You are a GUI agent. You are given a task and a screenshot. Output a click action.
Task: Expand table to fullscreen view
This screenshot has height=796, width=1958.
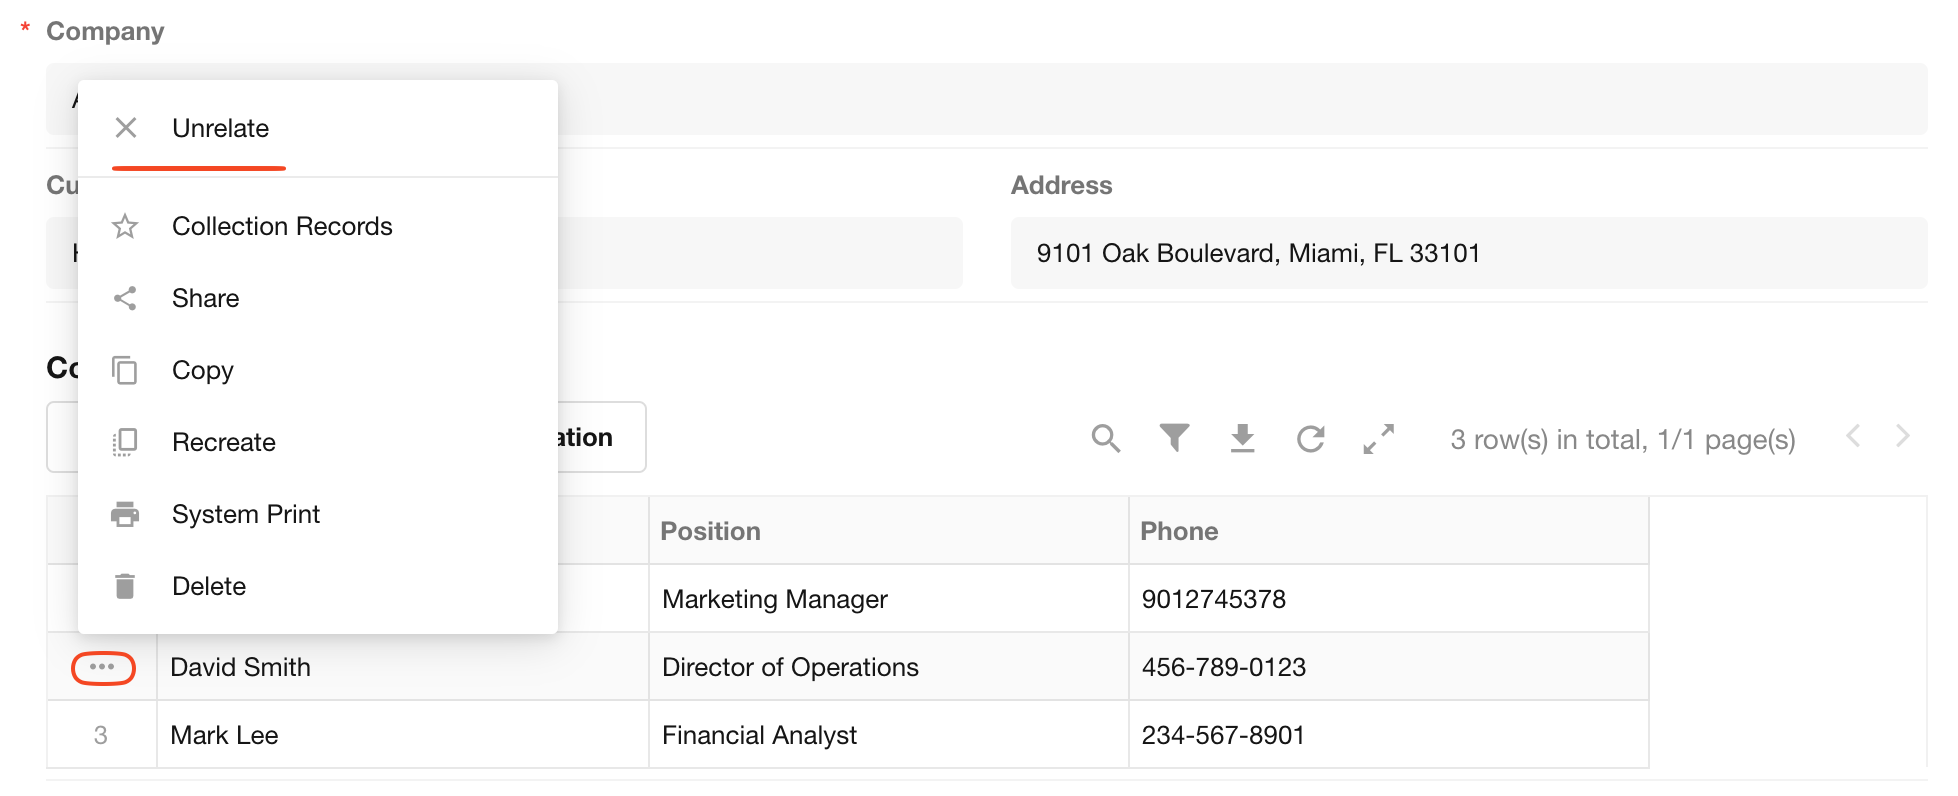click(x=1378, y=438)
